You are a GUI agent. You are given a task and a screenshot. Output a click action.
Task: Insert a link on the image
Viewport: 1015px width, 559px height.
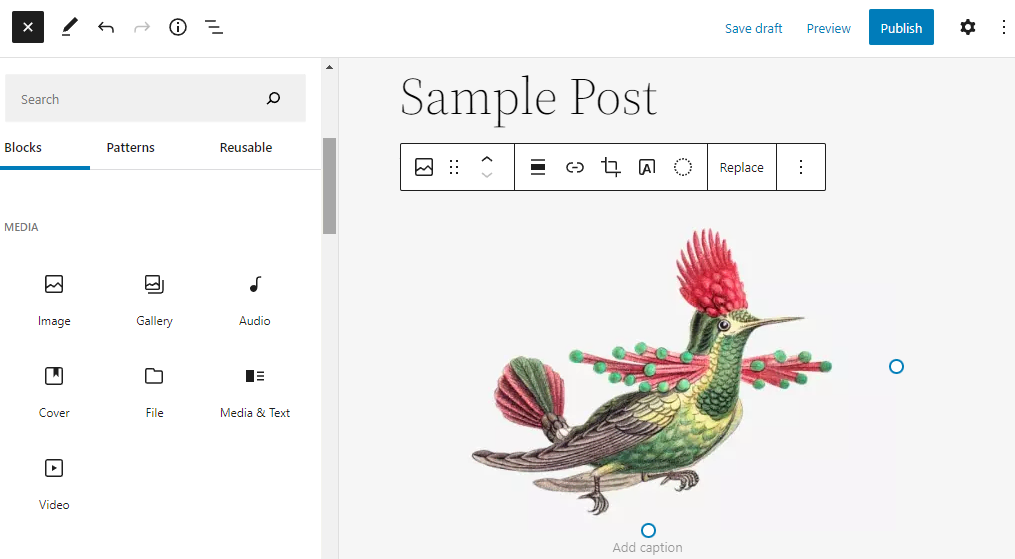pos(574,167)
